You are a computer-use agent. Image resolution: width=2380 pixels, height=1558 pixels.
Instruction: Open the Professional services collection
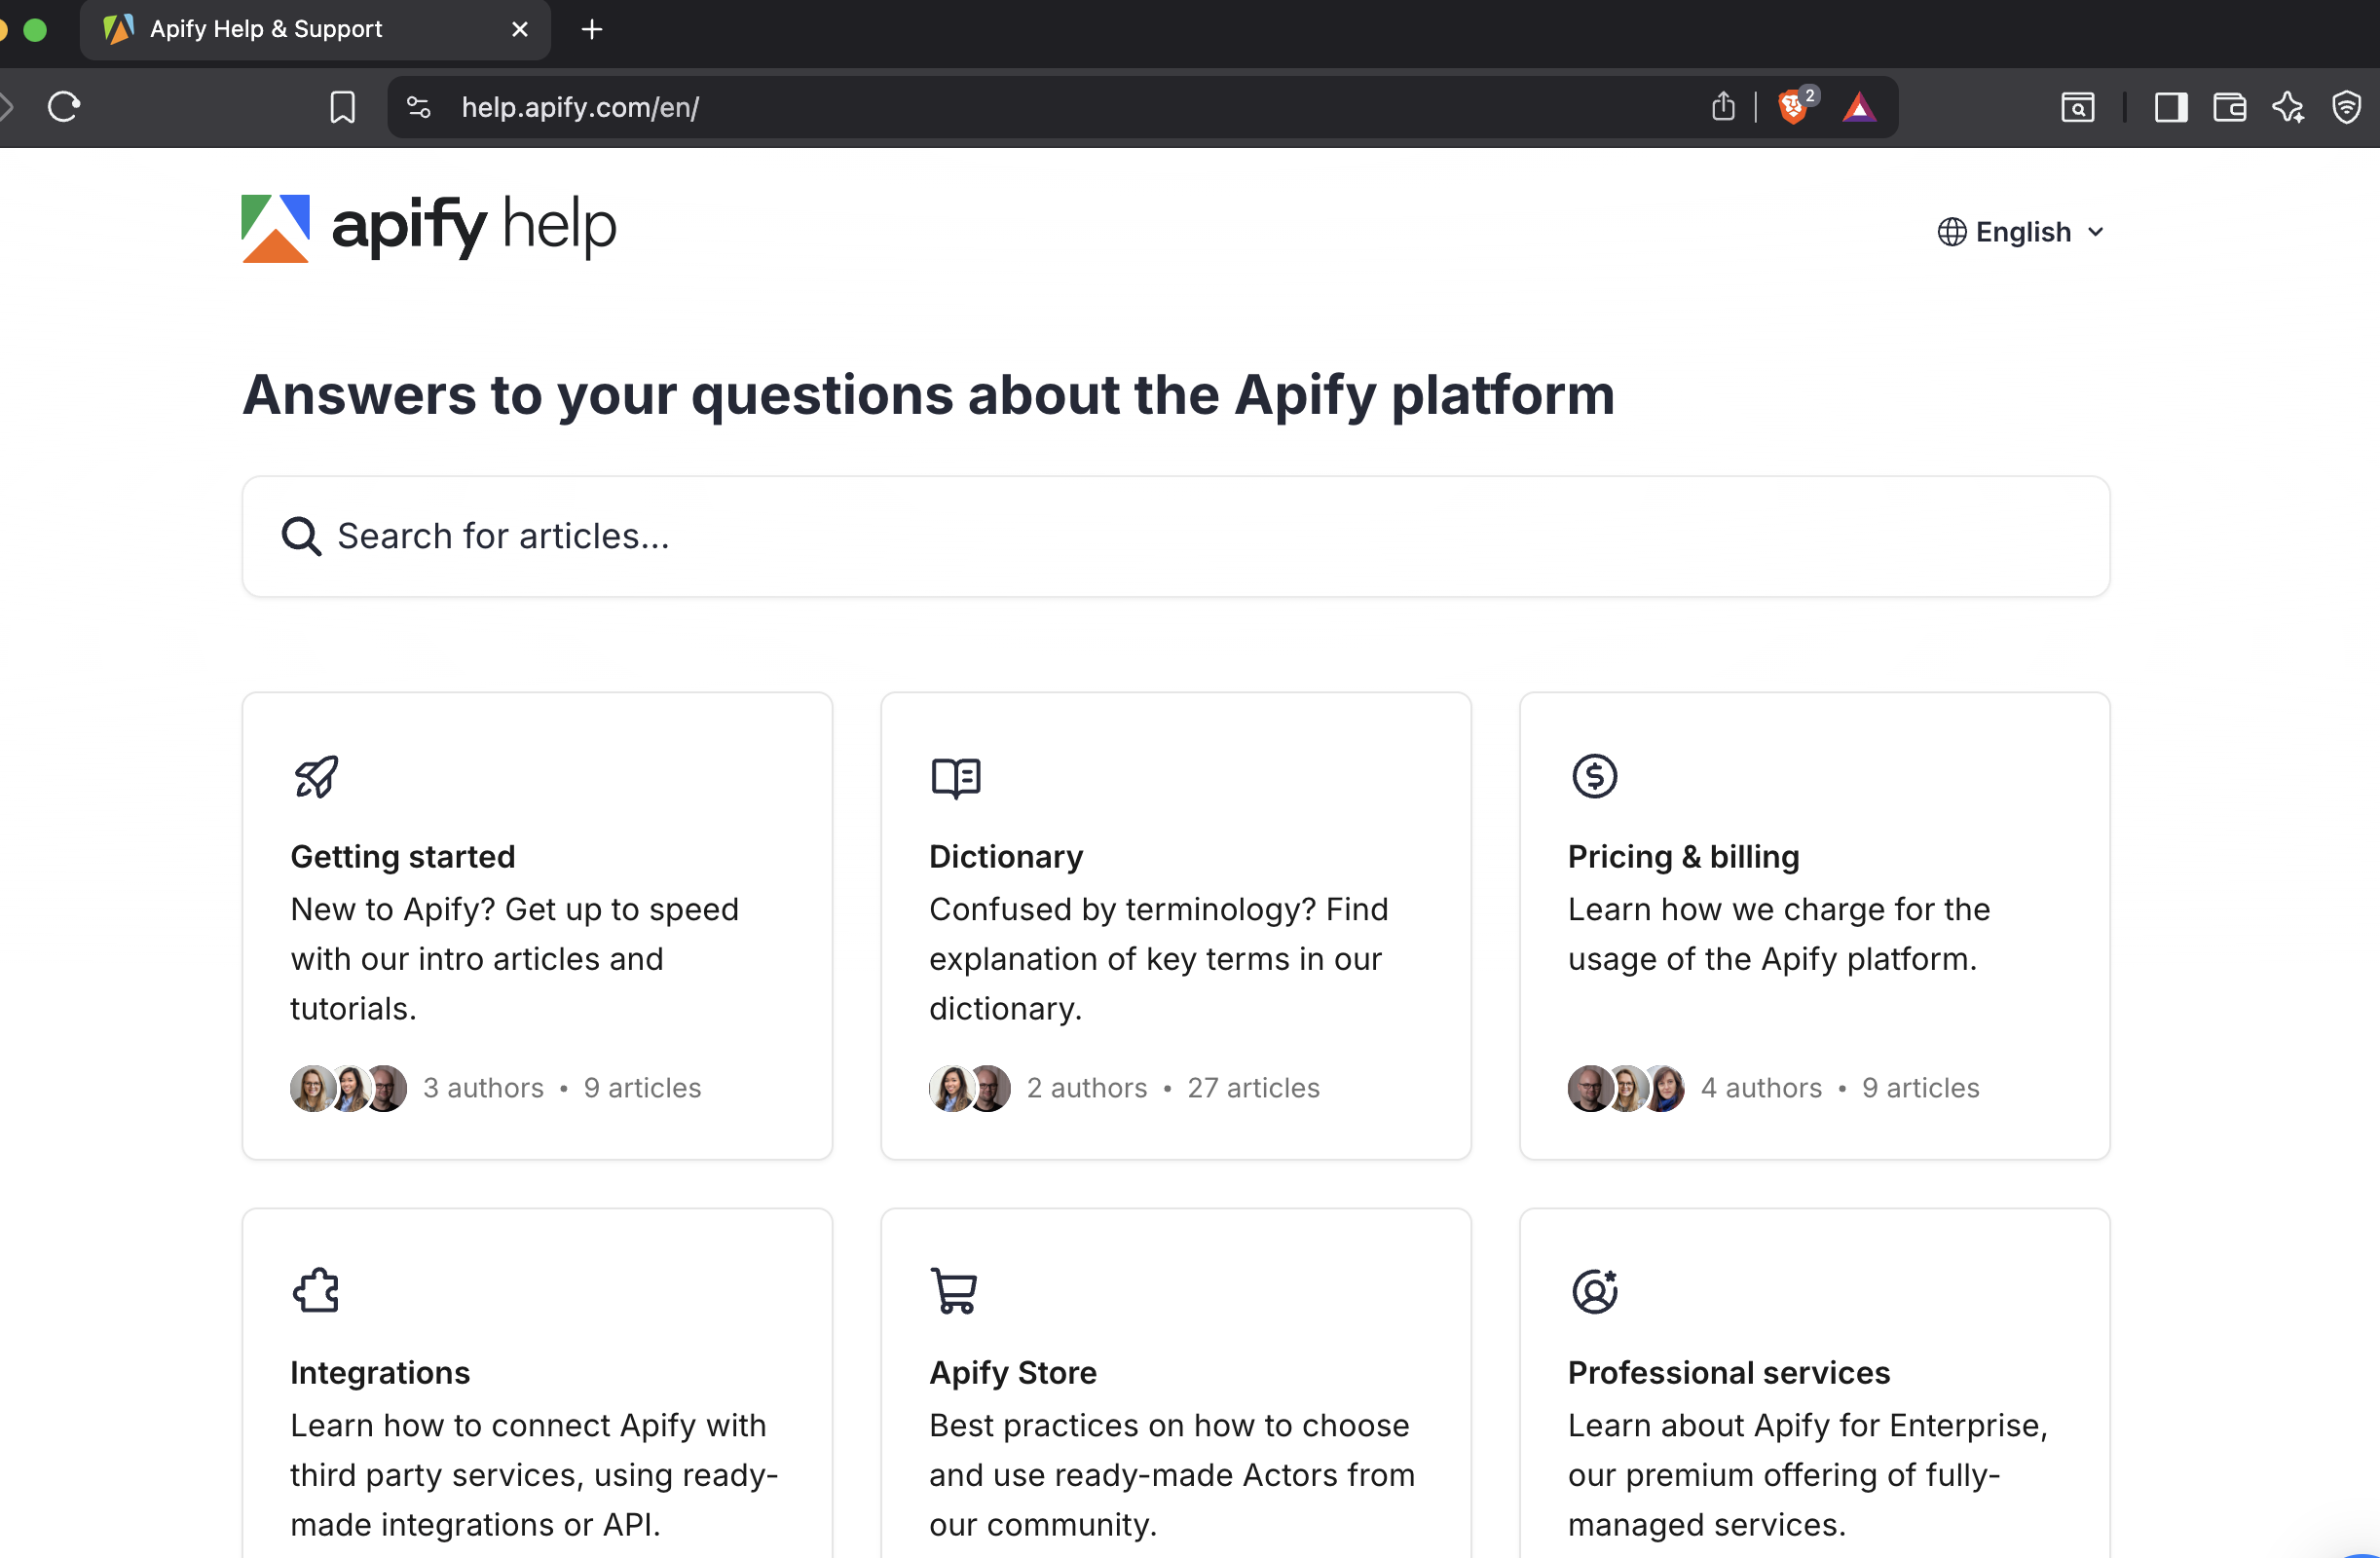click(x=1815, y=1383)
